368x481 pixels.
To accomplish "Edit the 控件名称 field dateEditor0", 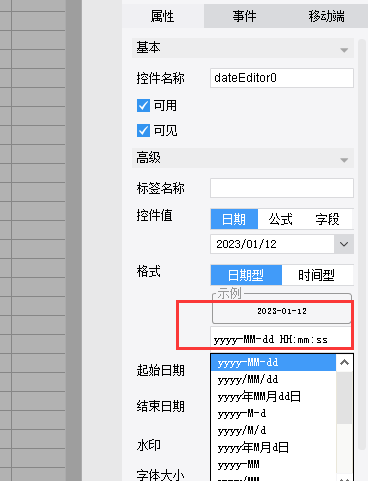I will tap(282, 78).
